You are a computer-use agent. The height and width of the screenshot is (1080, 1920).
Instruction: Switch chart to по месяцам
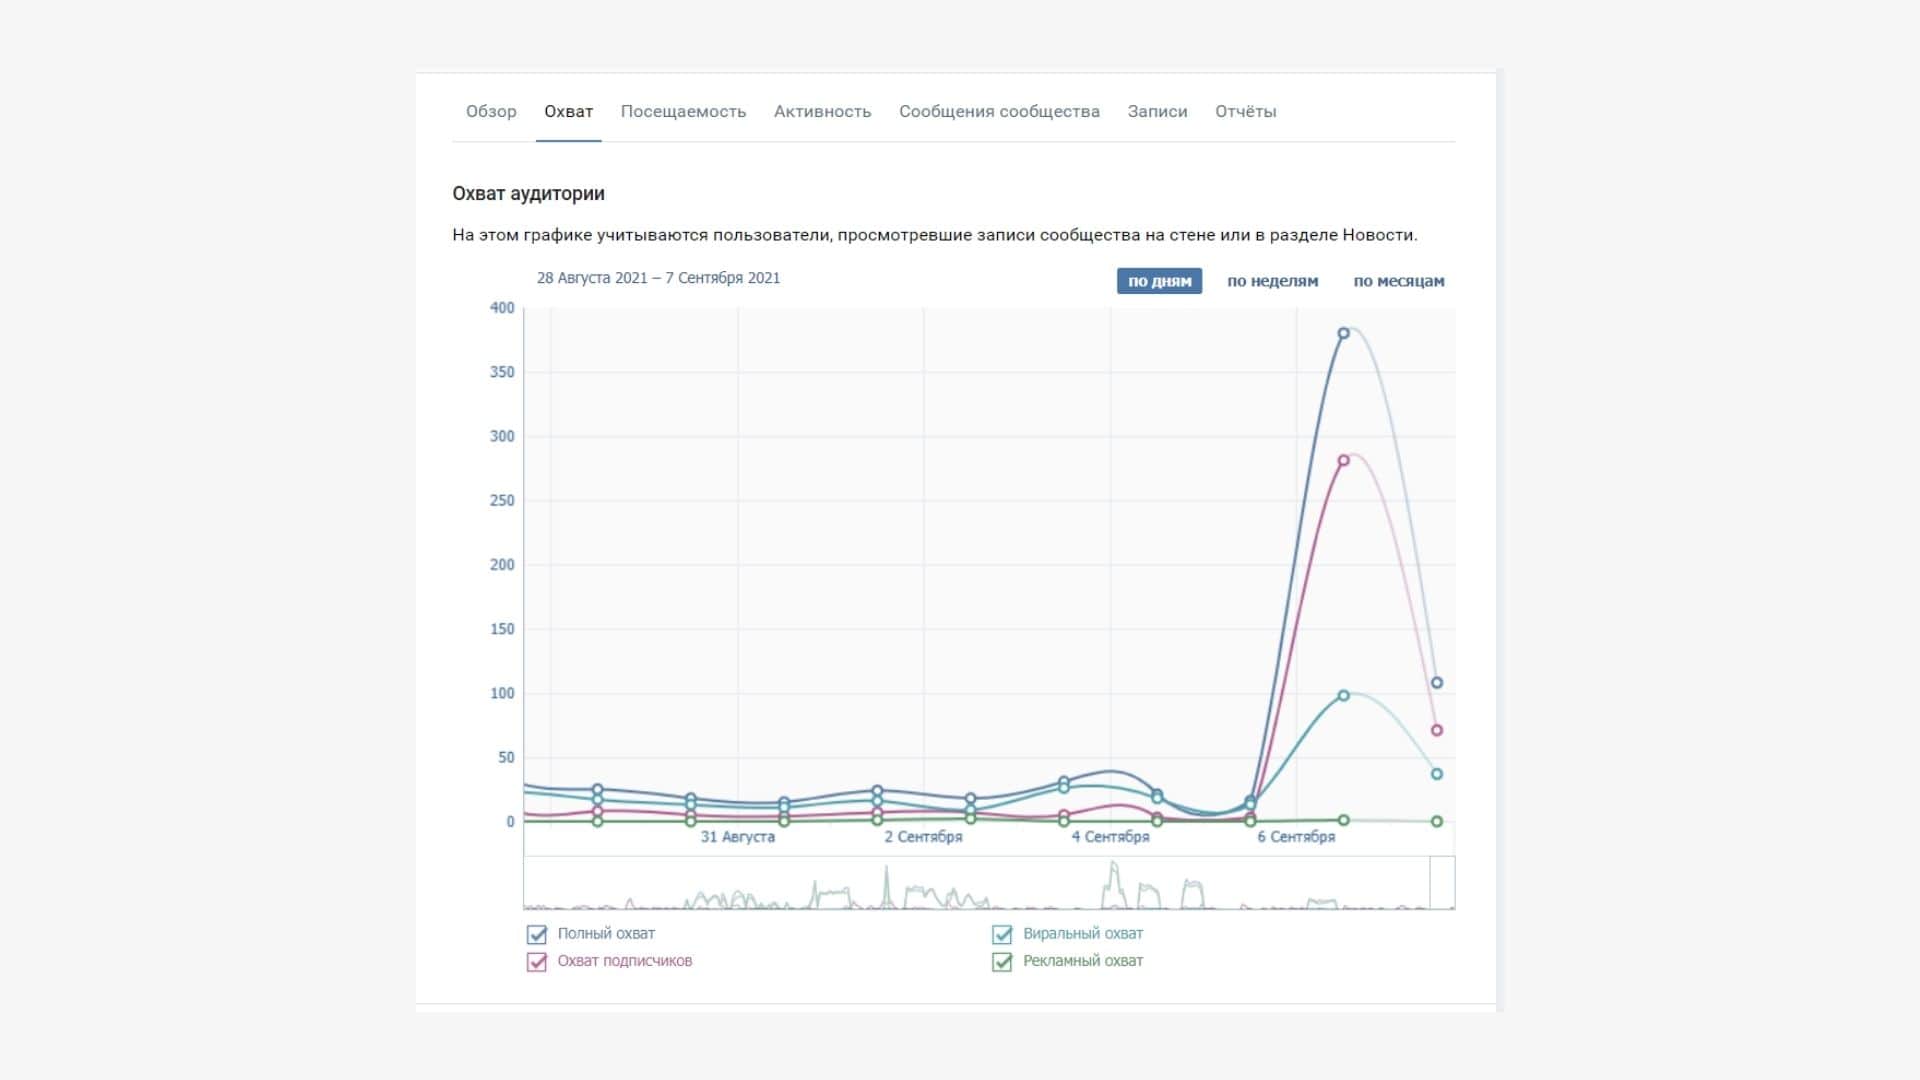click(x=1399, y=281)
